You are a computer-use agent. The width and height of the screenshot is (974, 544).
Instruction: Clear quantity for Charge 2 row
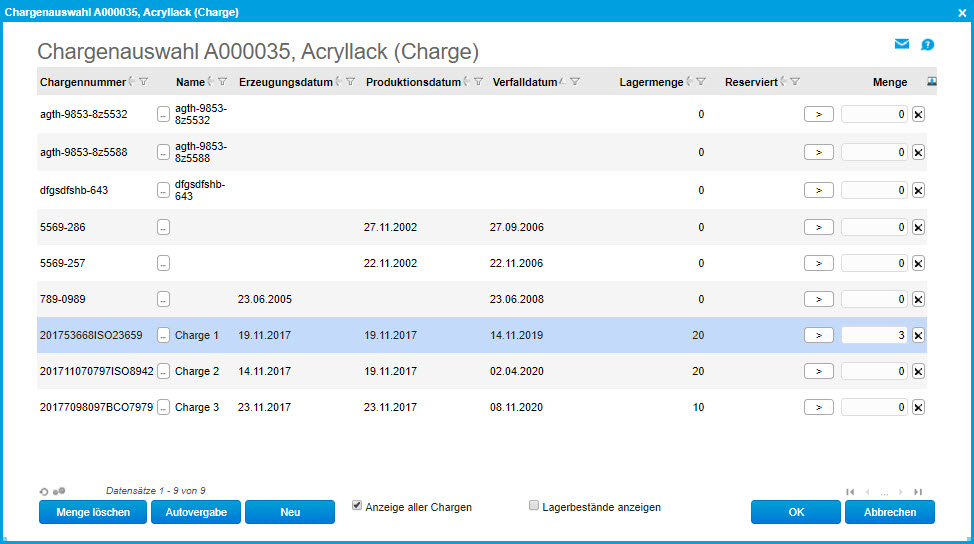(x=918, y=371)
